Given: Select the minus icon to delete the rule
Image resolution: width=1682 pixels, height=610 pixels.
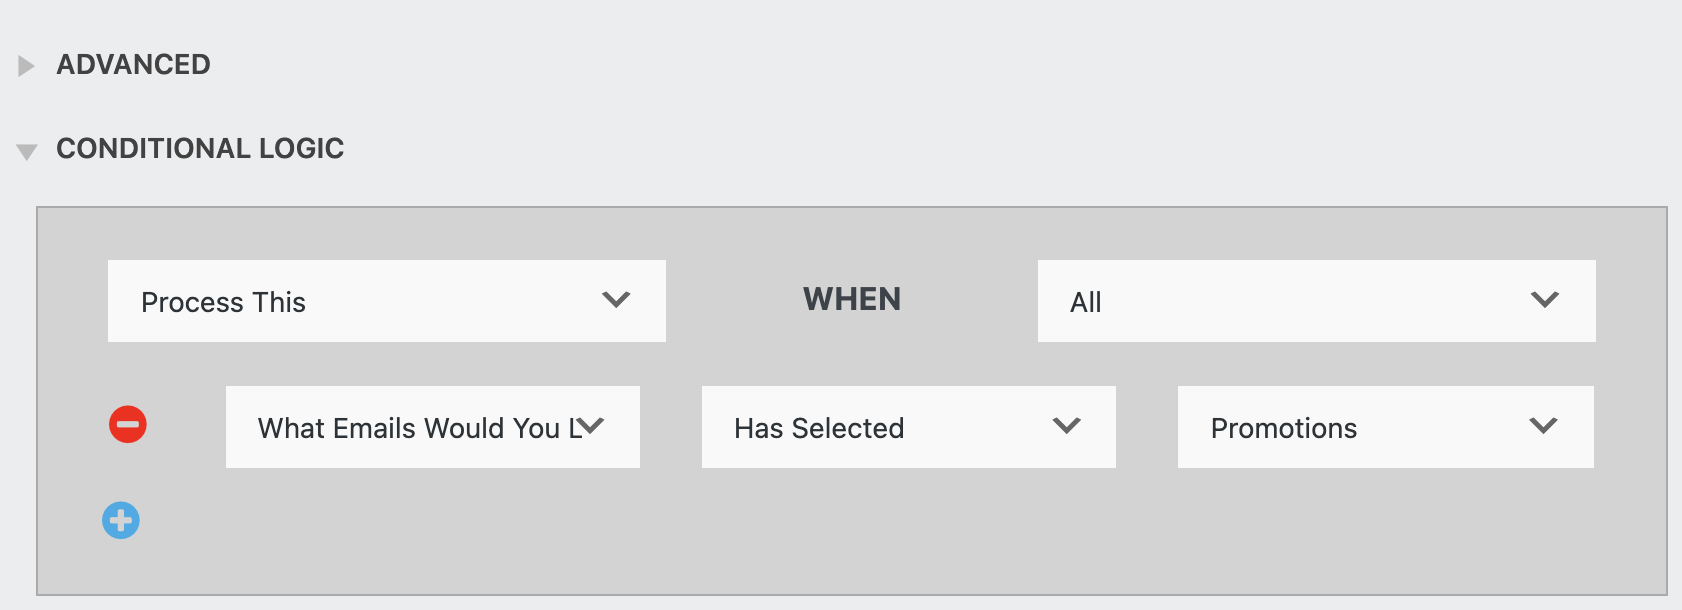Looking at the screenshot, I should point(127,424).
